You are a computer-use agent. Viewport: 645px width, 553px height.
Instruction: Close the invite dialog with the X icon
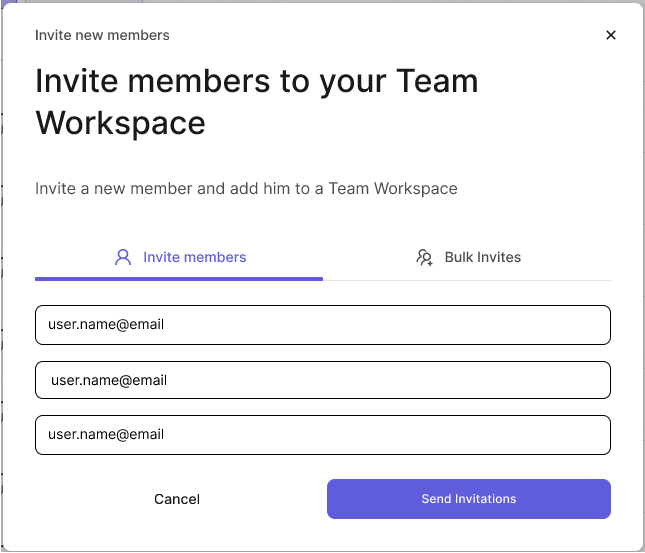[611, 35]
